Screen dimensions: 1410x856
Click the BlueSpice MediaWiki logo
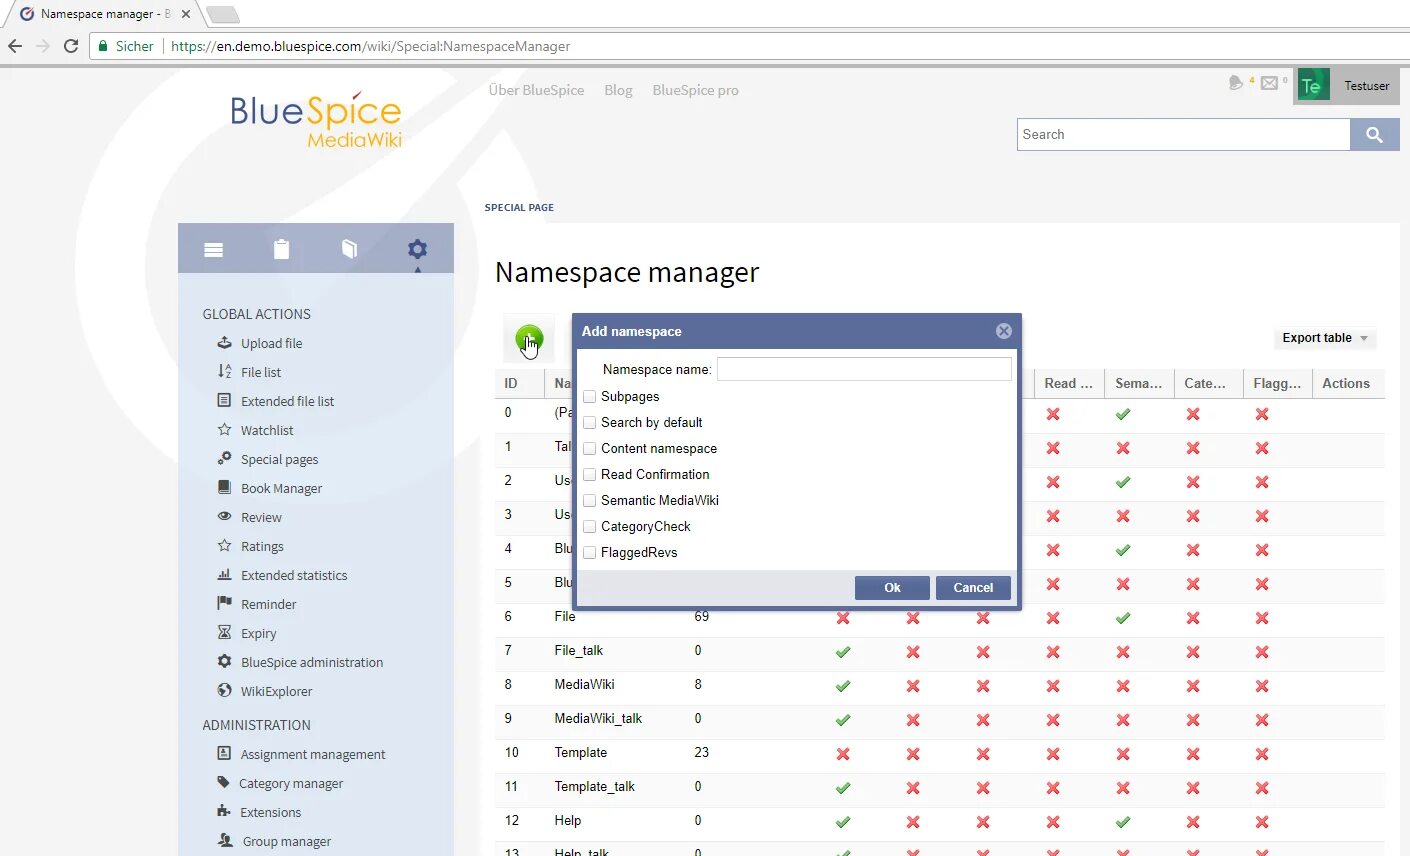coord(316,120)
